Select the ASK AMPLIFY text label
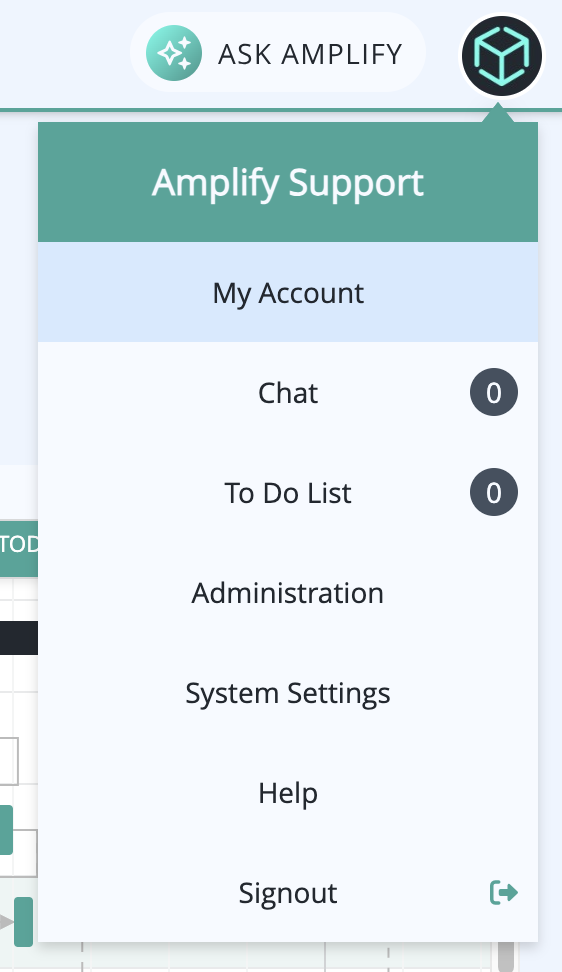This screenshot has height=972, width=562. [310, 54]
